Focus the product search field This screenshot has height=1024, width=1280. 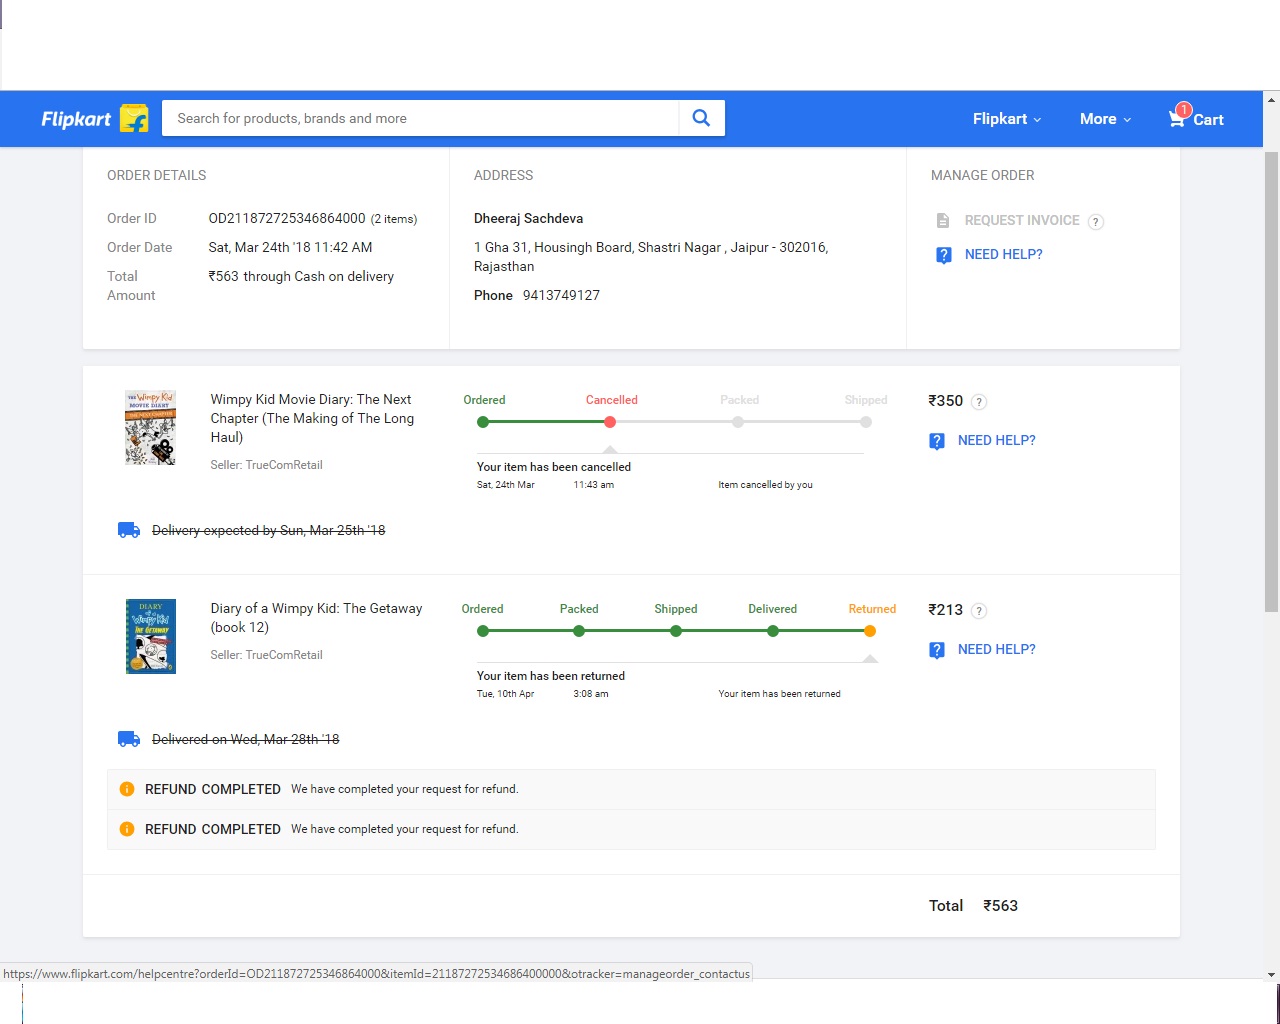(420, 118)
